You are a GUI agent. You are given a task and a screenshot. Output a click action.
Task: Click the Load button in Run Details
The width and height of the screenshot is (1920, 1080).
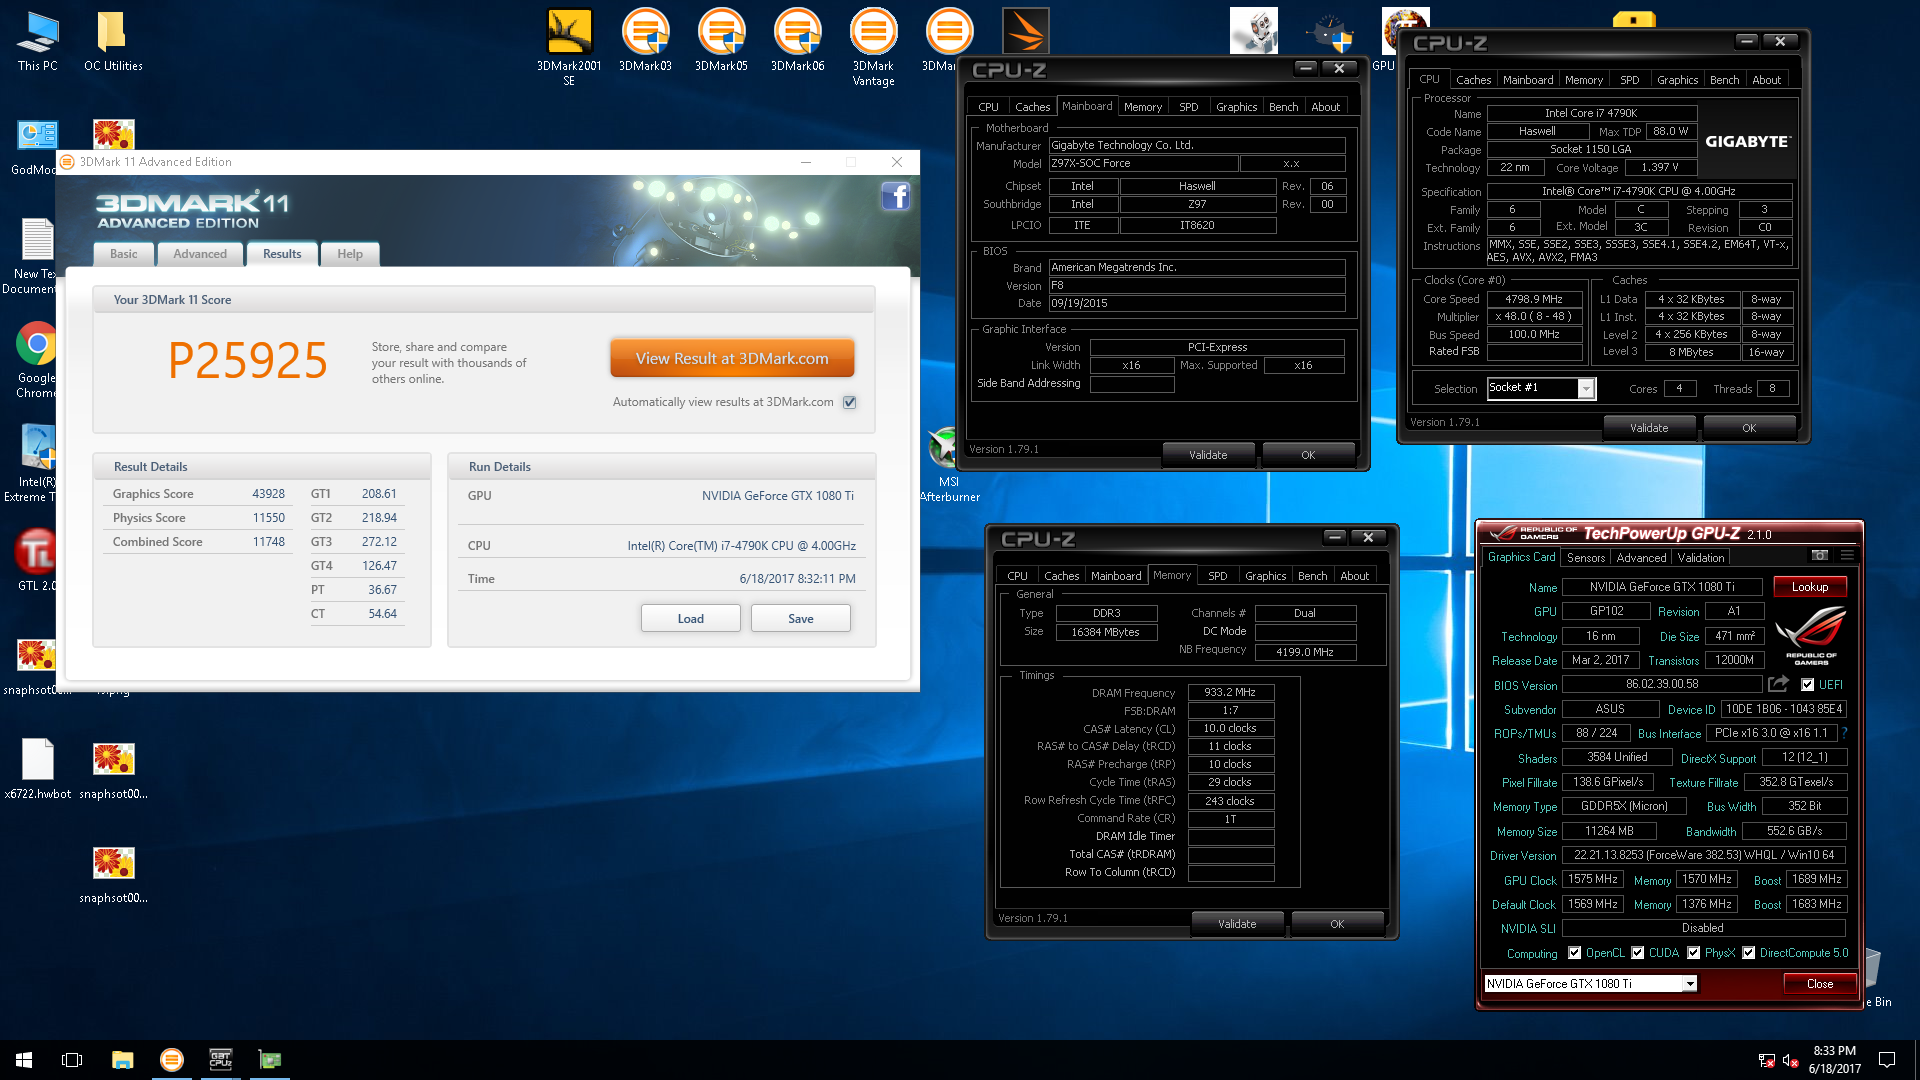(x=690, y=618)
